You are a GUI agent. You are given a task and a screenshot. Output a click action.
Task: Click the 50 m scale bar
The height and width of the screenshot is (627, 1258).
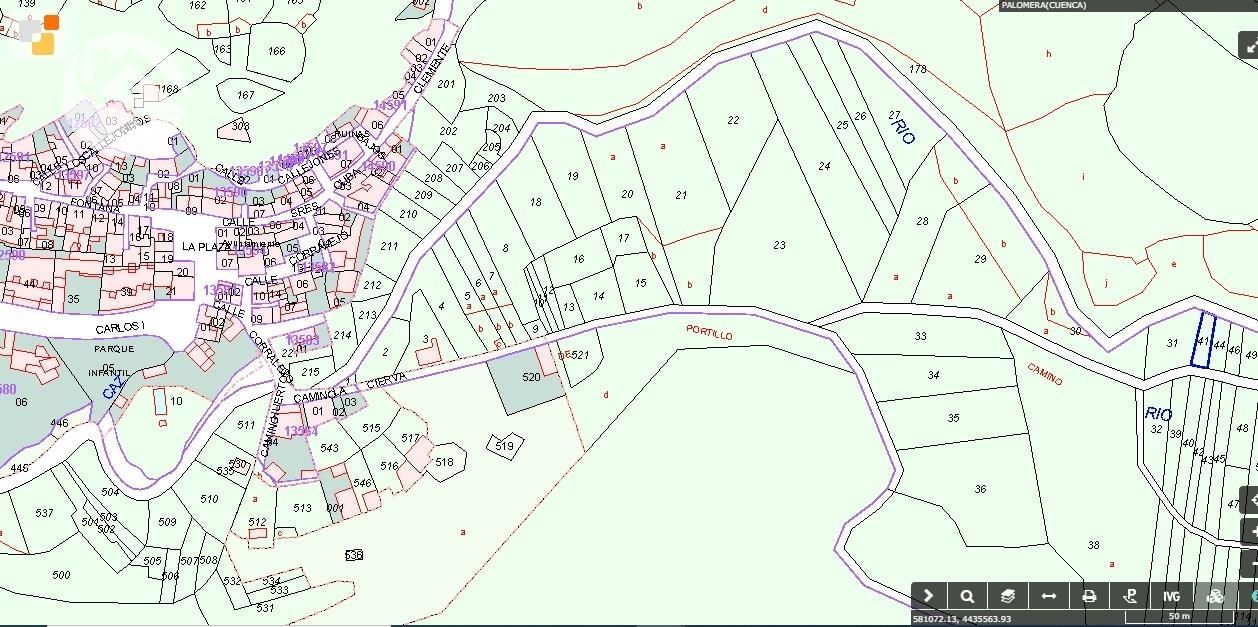(x=1178, y=618)
